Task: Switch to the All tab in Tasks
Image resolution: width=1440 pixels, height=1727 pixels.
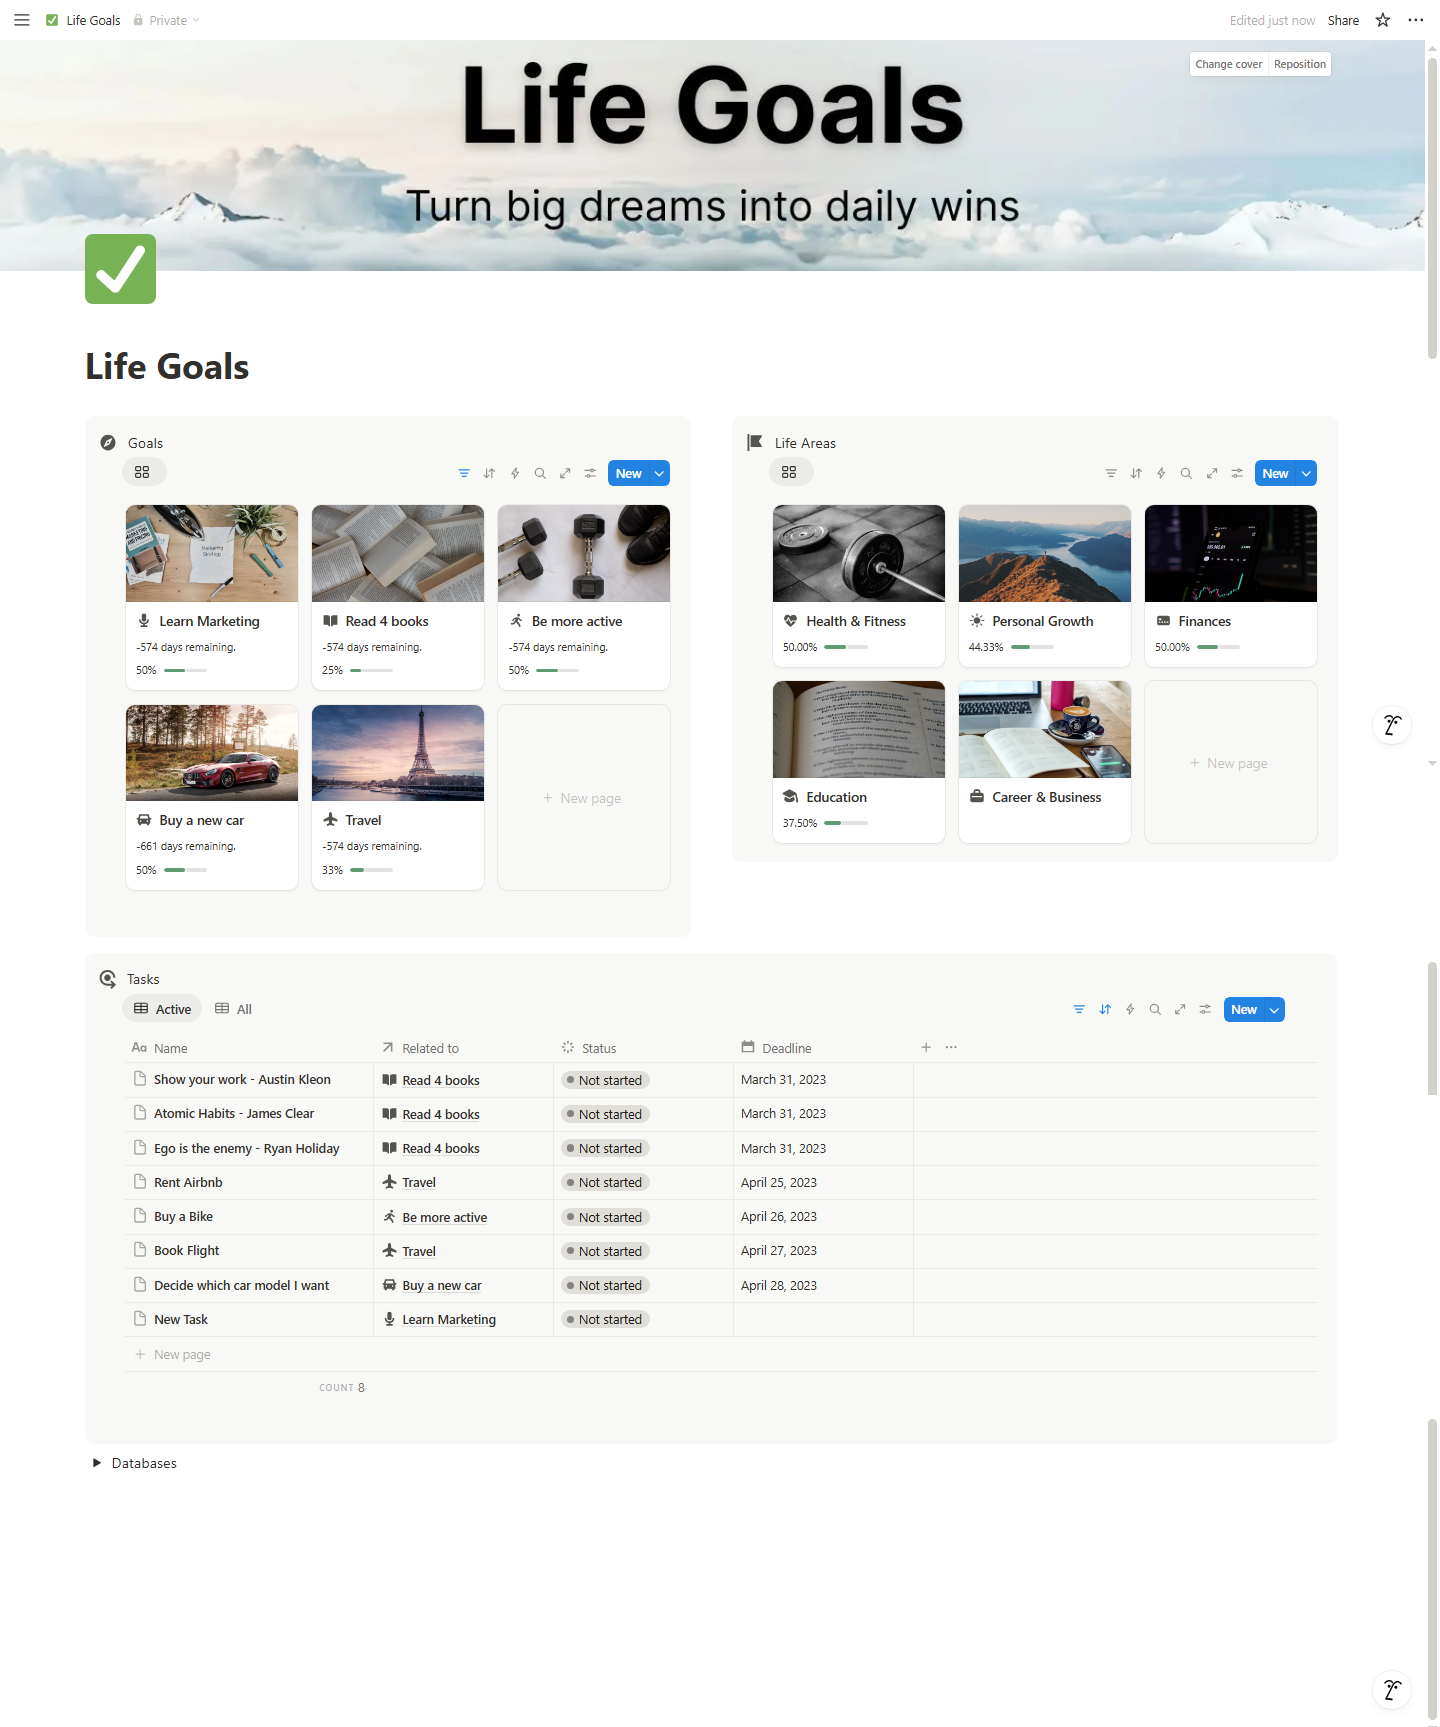Action: pyautogui.click(x=234, y=1009)
